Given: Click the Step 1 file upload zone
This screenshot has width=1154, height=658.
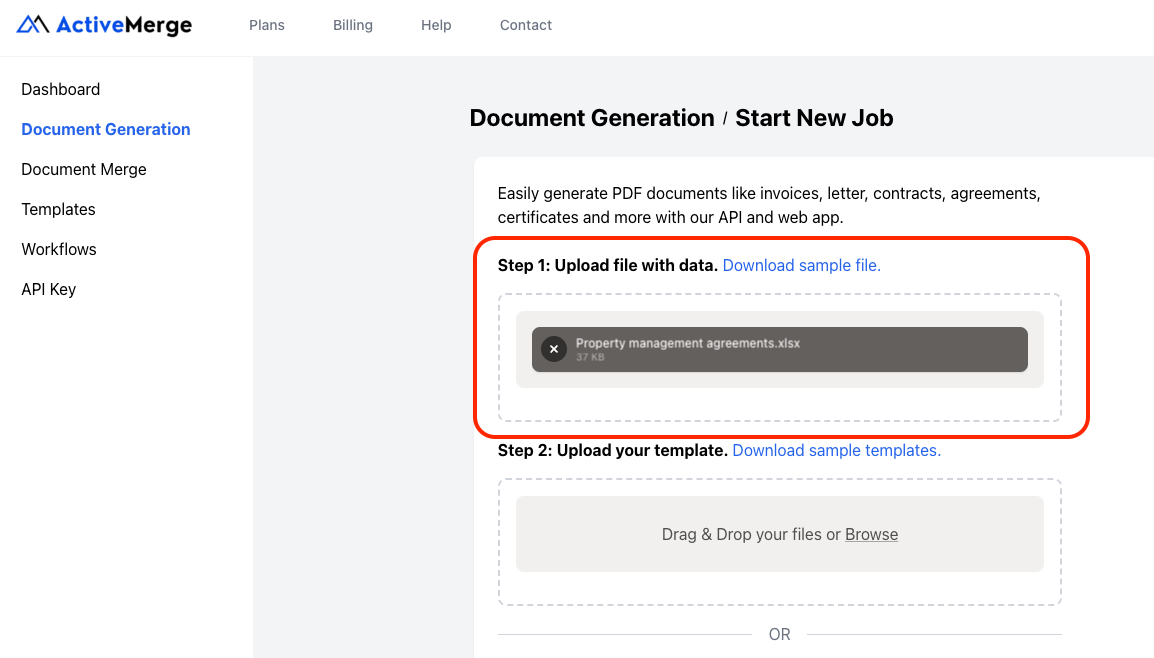Looking at the screenshot, I should (780, 400).
